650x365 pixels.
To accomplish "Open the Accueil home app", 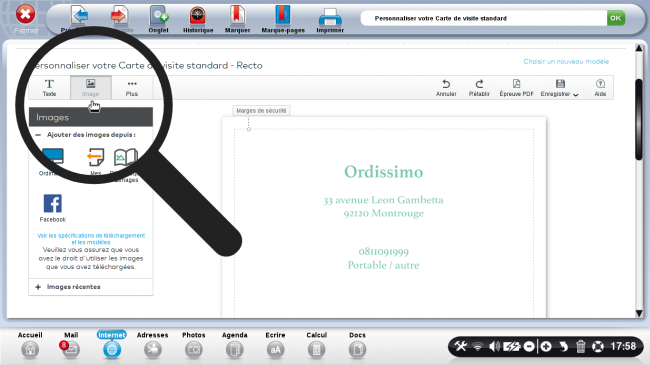I will click(x=30, y=345).
